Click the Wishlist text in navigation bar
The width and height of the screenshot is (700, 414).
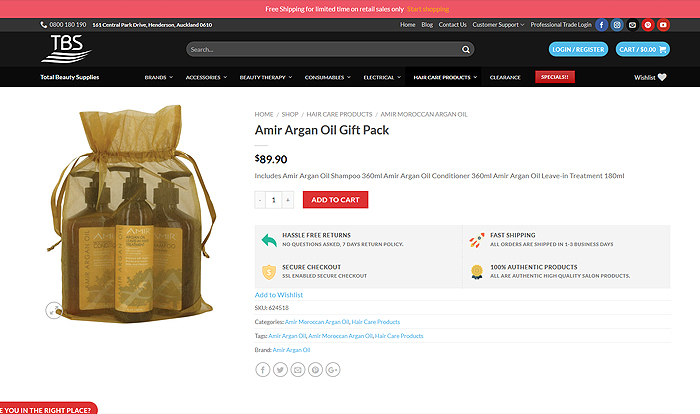[645, 77]
